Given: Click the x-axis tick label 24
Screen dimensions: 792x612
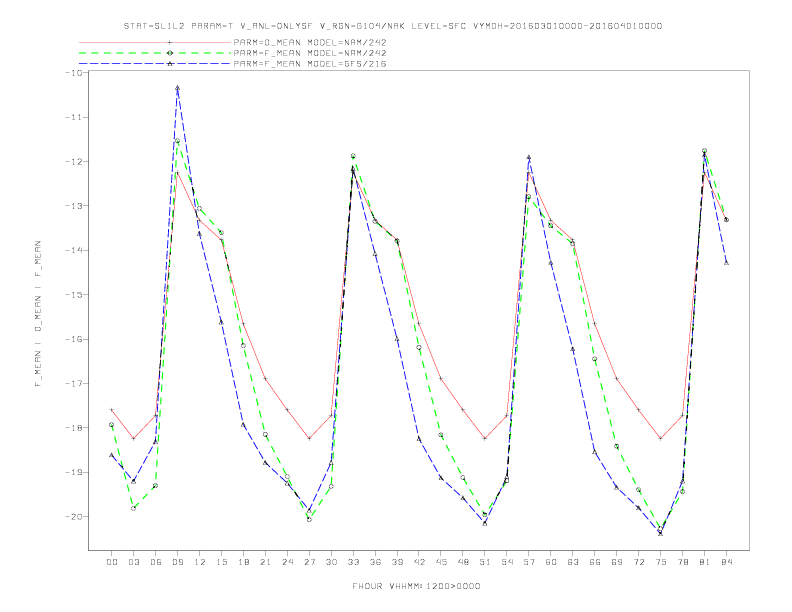Looking at the screenshot, I should tap(287, 562).
